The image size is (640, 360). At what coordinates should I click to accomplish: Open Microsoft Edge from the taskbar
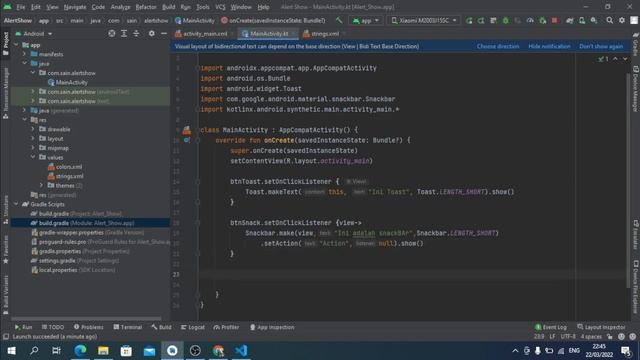click(x=80, y=351)
